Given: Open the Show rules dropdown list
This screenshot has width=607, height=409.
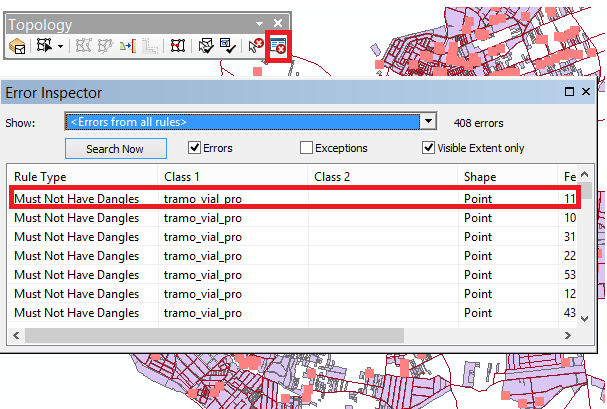Looking at the screenshot, I should click(428, 122).
